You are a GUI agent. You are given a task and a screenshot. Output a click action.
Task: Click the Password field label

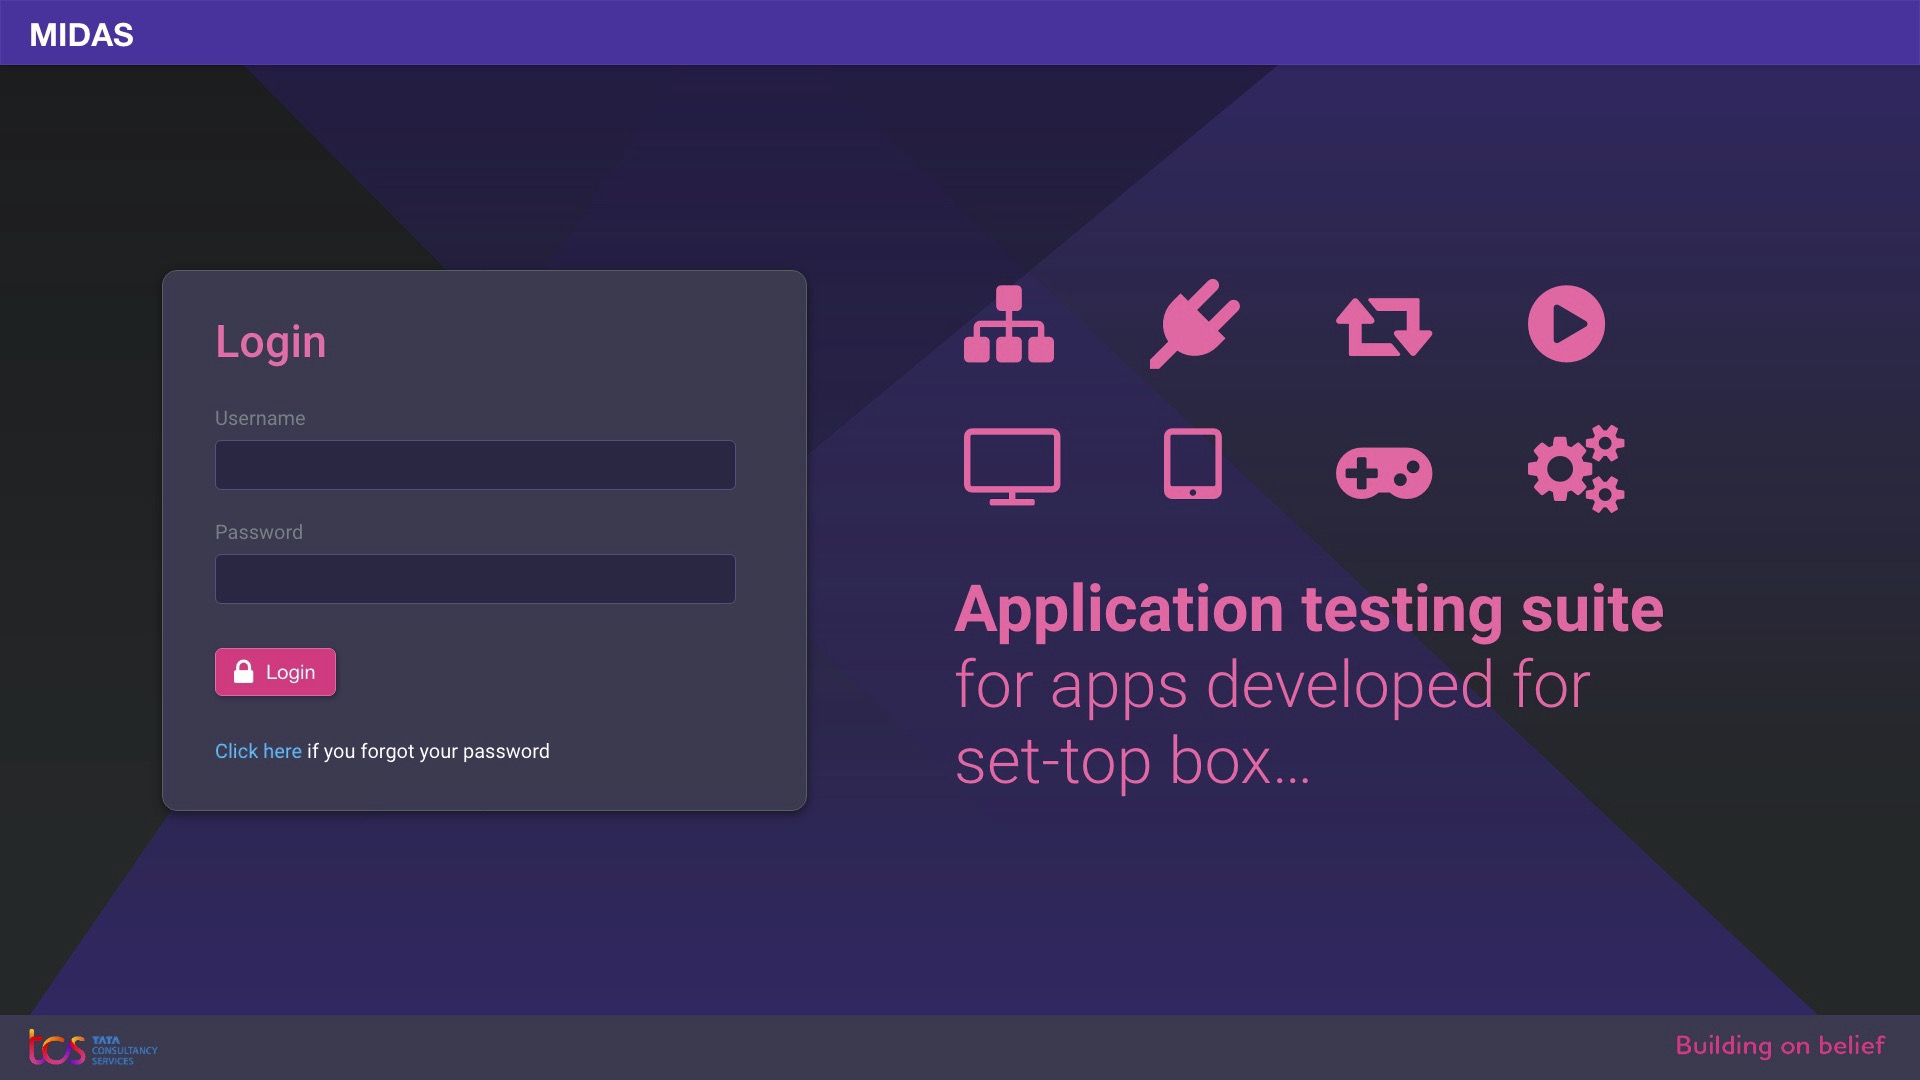click(258, 532)
